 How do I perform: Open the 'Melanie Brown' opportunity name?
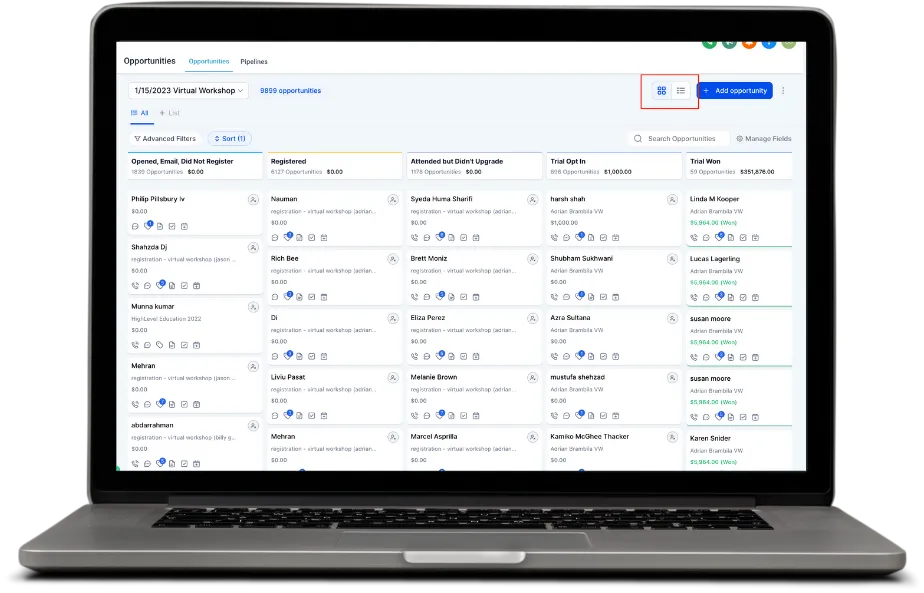click(x=434, y=377)
